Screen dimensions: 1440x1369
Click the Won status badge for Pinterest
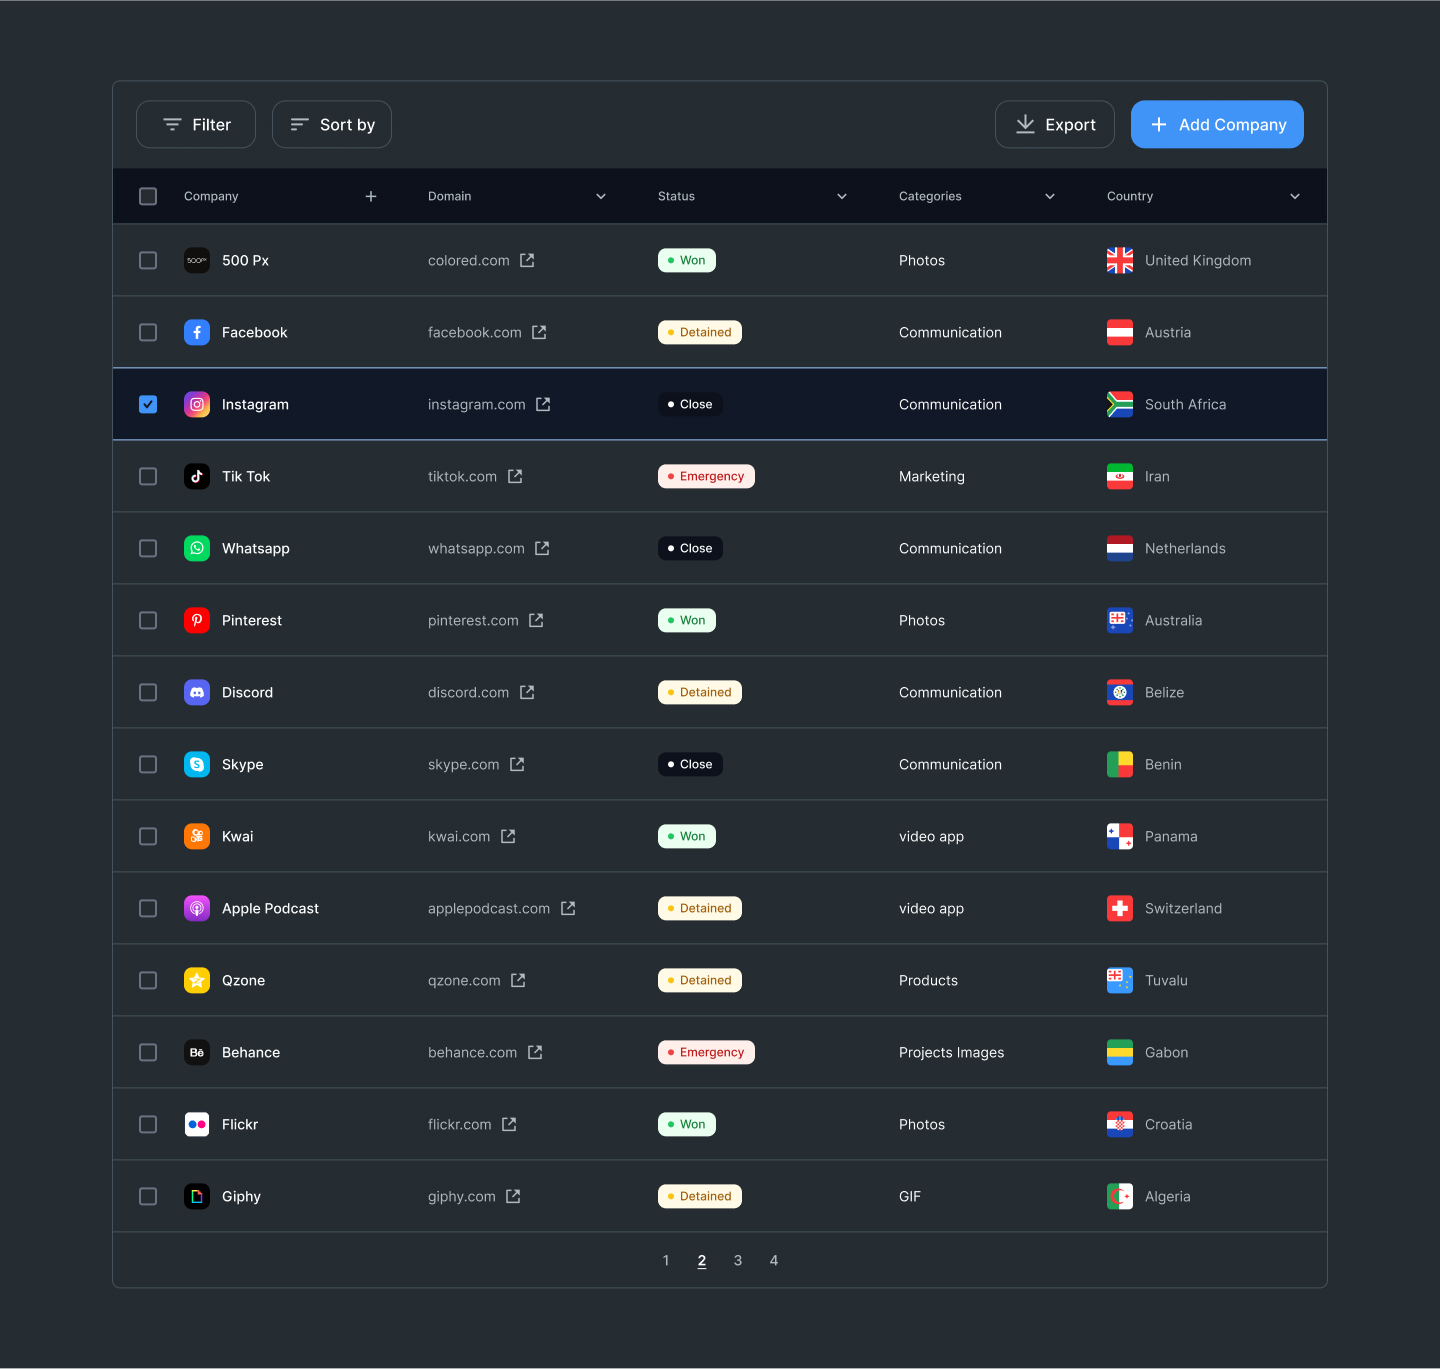(687, 620)
